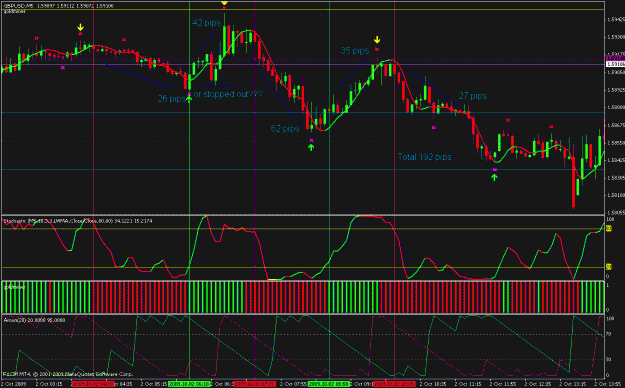Click the current price tag 1.59106
625x388 pixels.
point(615,64)
